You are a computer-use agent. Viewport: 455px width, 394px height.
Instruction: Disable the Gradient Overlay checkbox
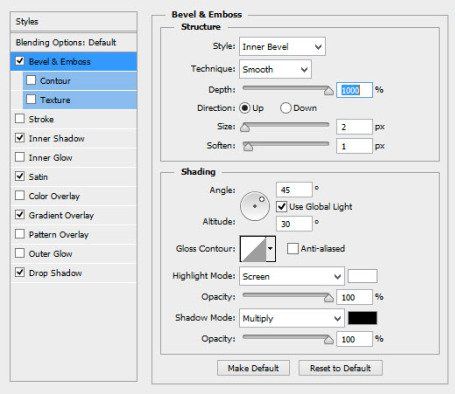tap(20, 214)
